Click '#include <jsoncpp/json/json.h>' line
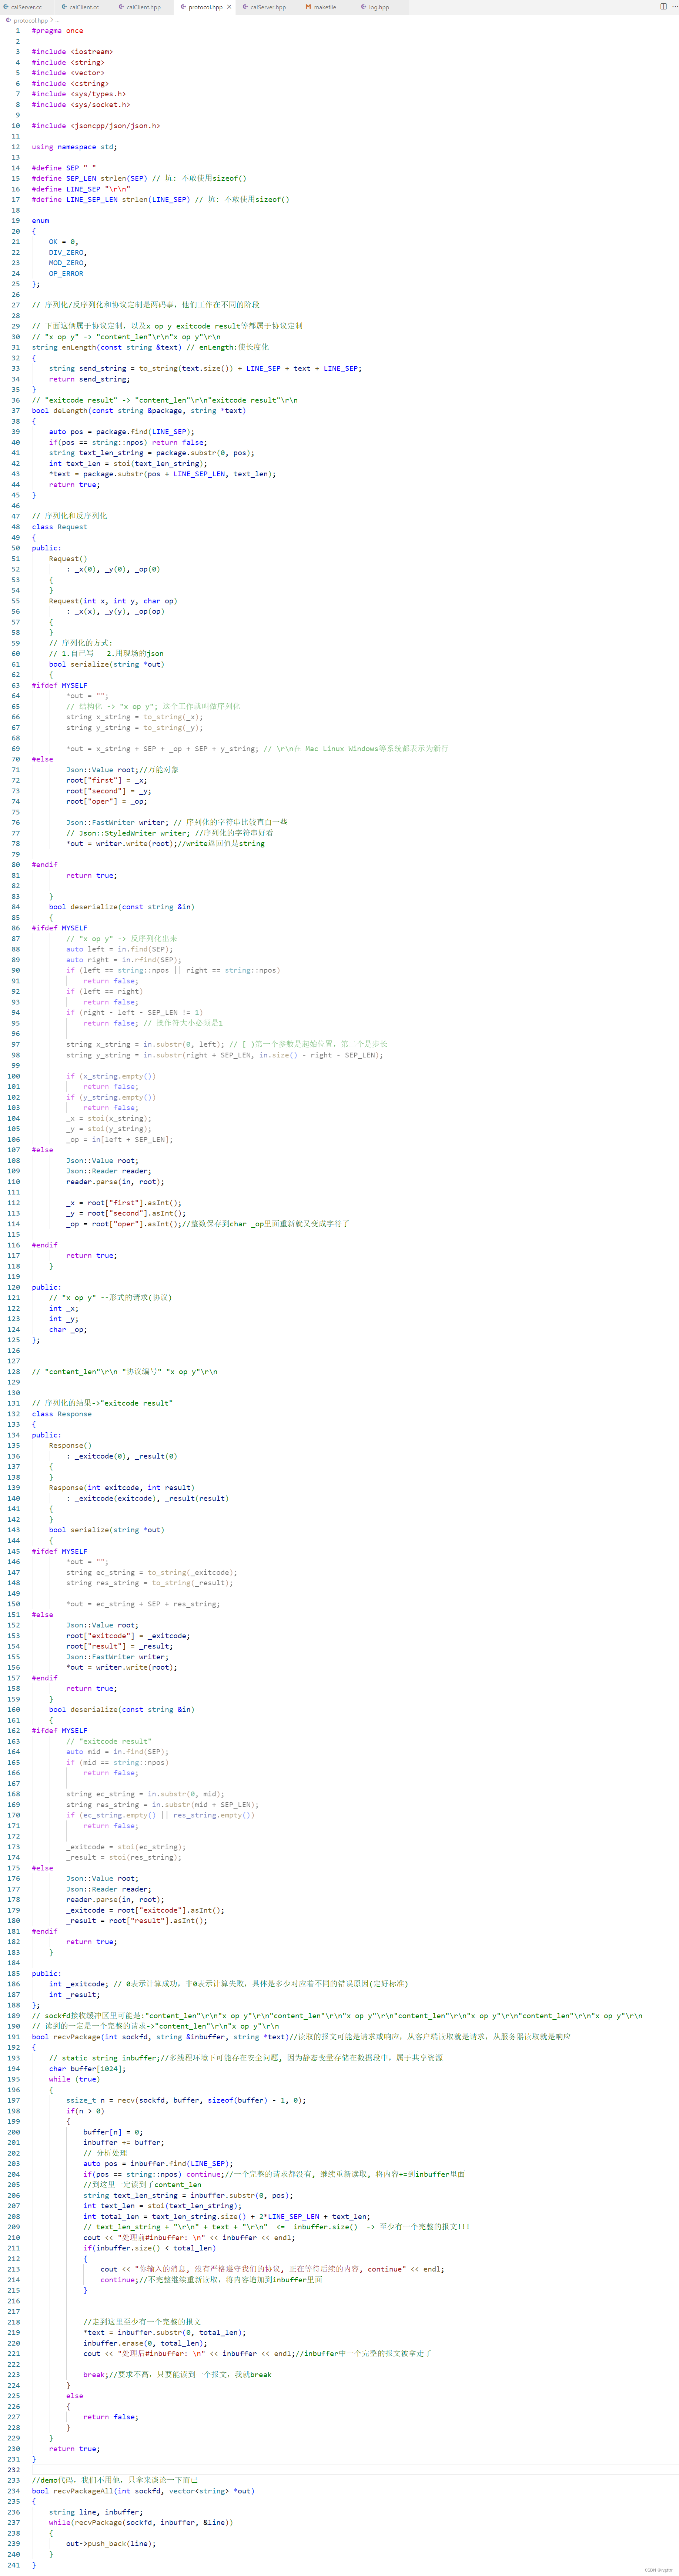The width and height of the screenshot is (679, 2576). click(95, 126)
